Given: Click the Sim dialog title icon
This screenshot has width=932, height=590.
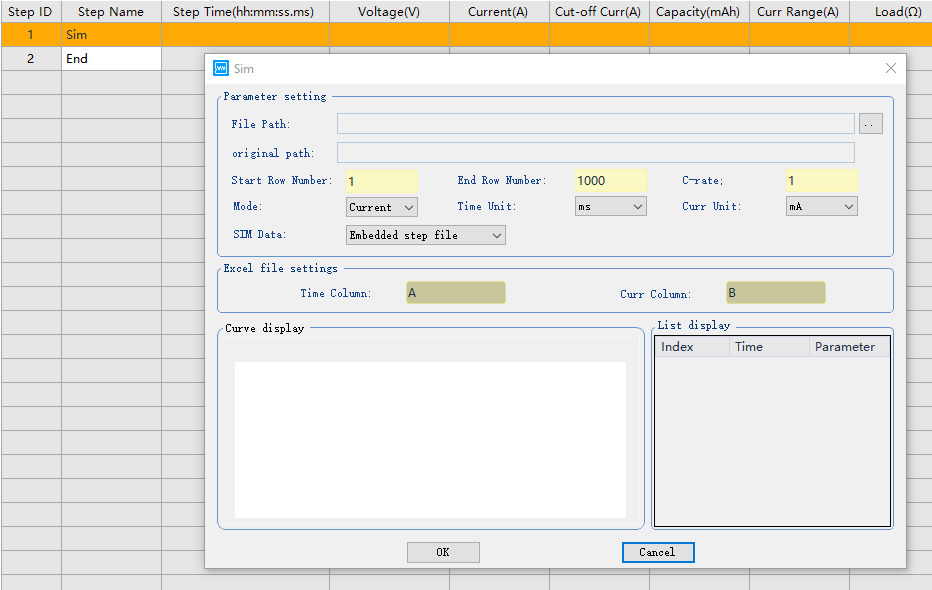Looking at the screenshot, I should pos(221,68).
